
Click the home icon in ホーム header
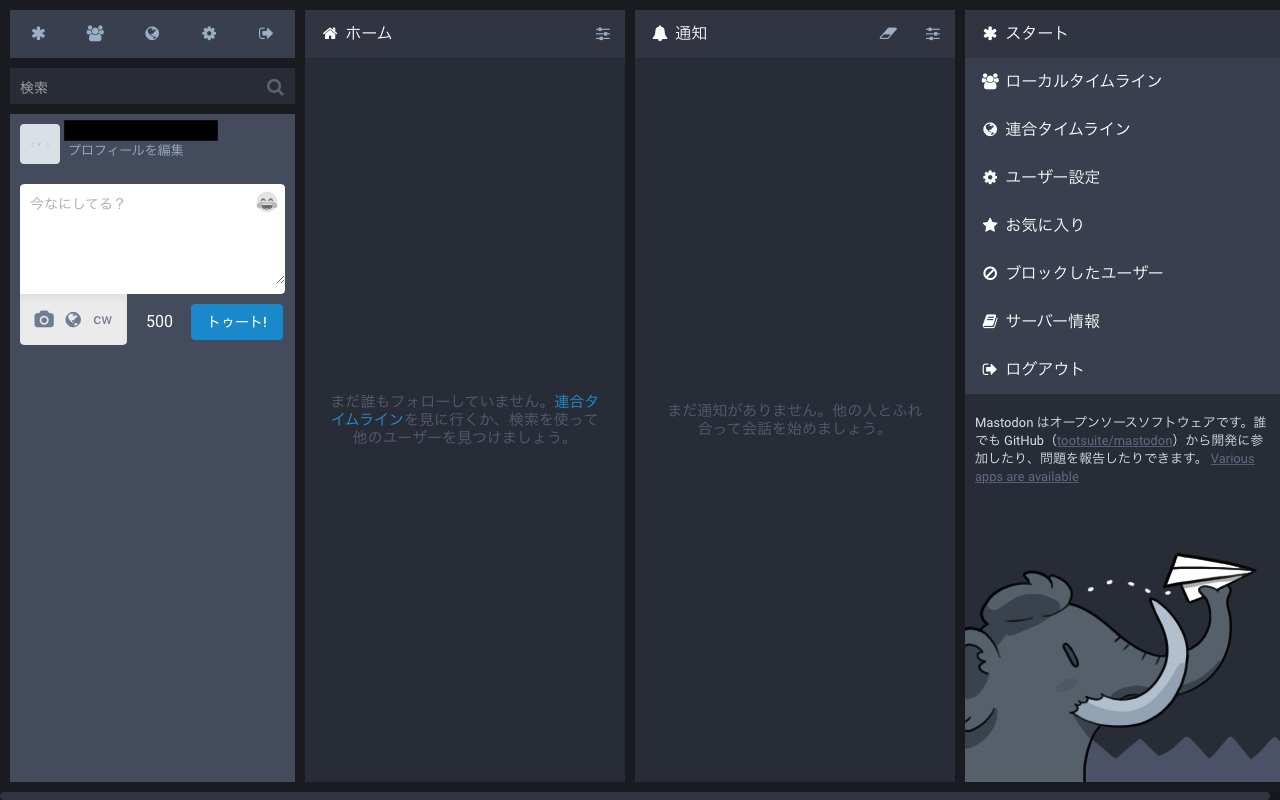pyautogui.click(x=330, y=33)
